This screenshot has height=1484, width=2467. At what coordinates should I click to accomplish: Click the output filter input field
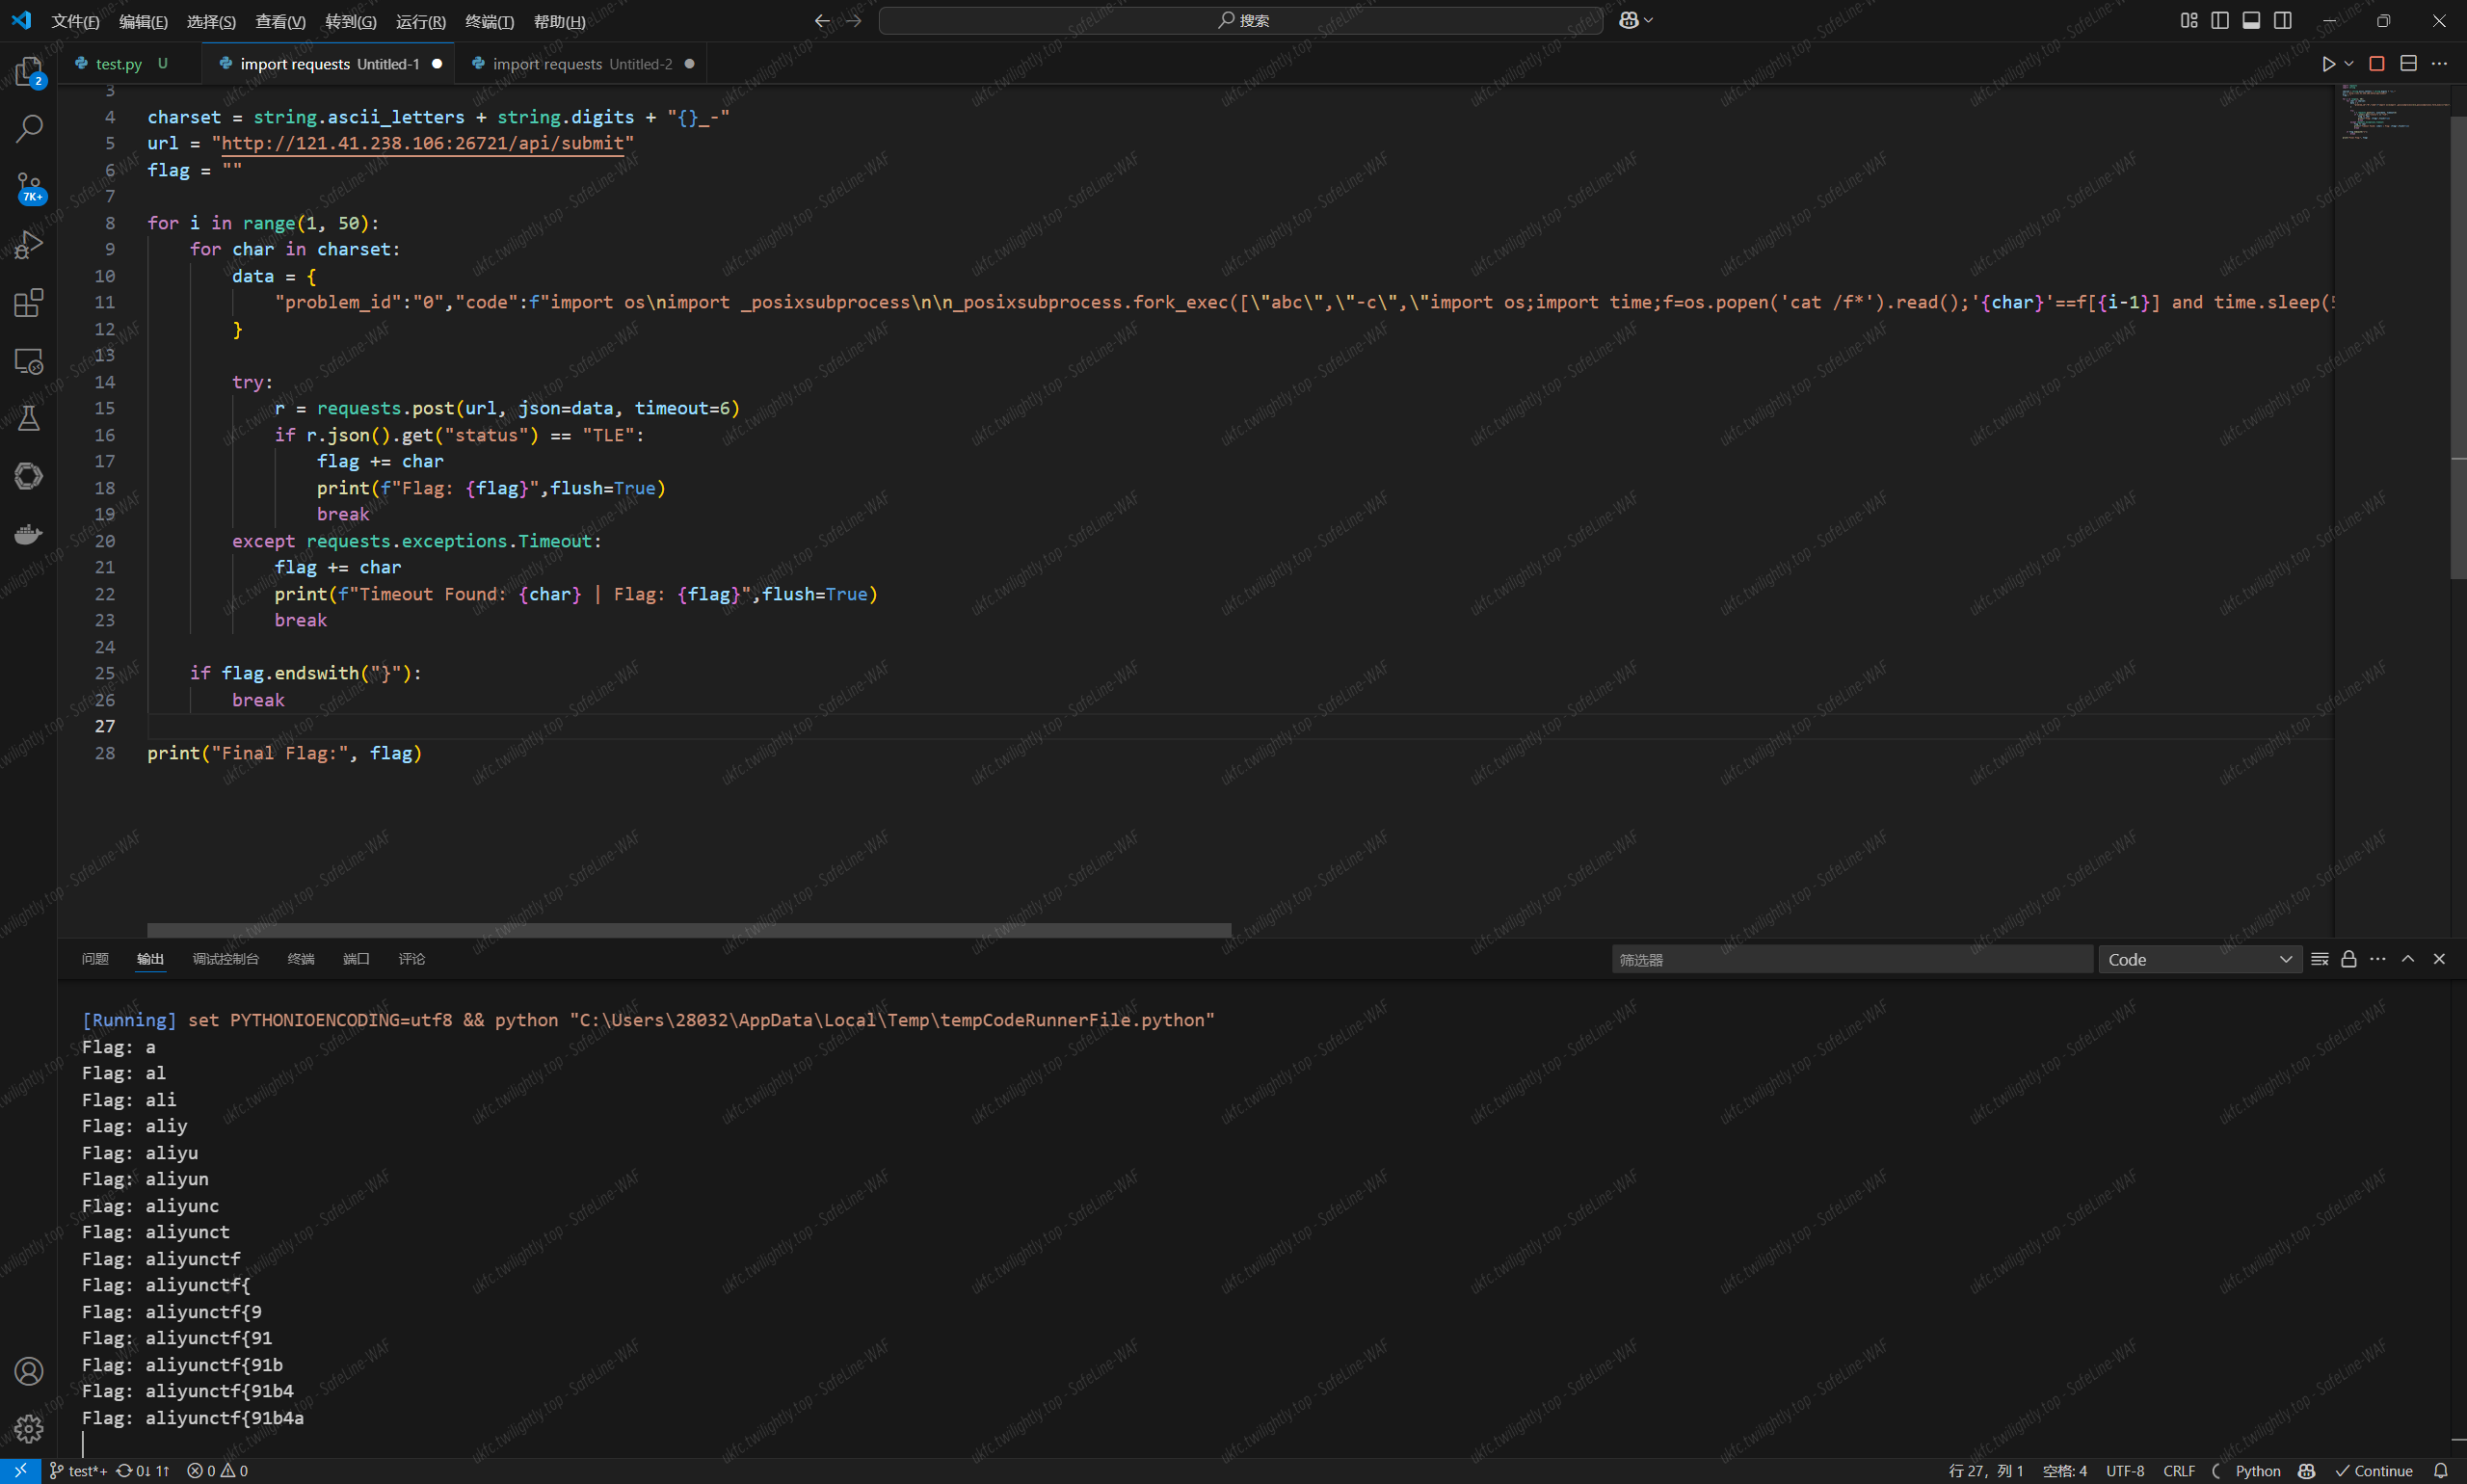(1850, 959)
